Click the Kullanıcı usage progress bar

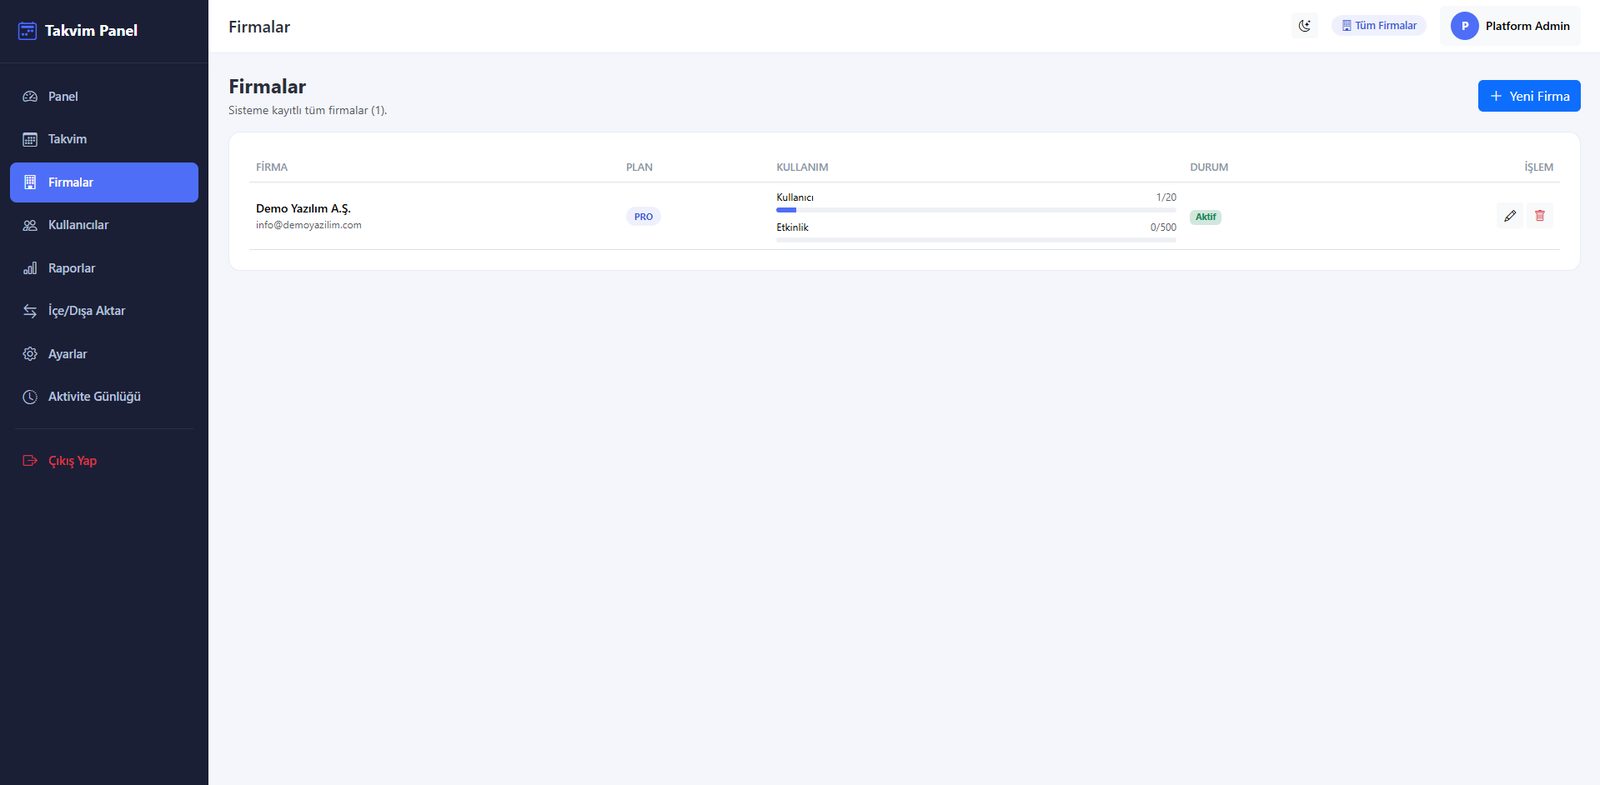coord(976,210)
